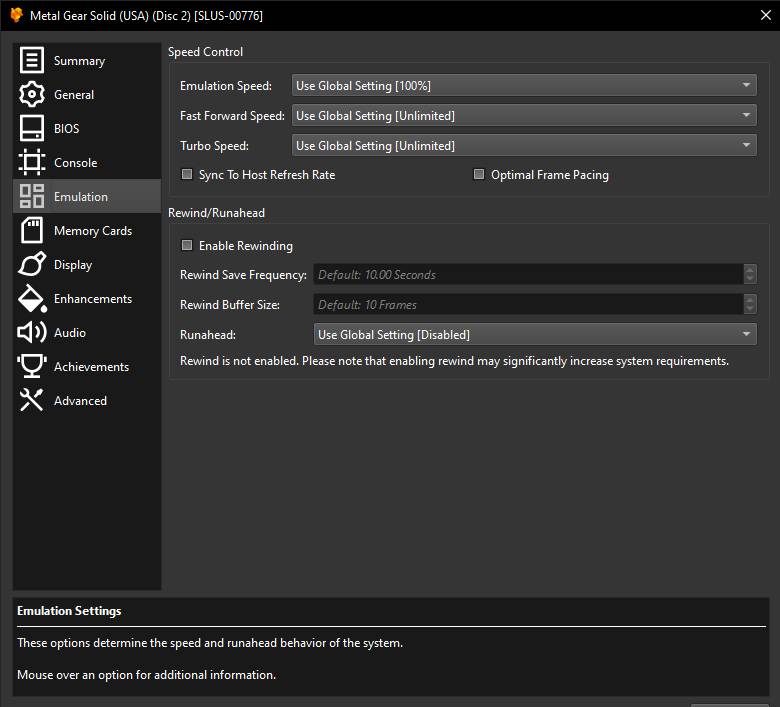Click the Display paintbrush icon
Screen dimensions: 780x707
coord(32,264)
